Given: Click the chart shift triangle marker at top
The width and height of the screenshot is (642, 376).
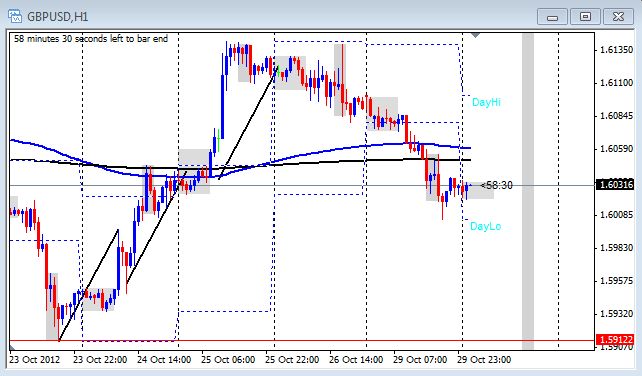Looking at the screenshot, I should click(x=475, y=36).
